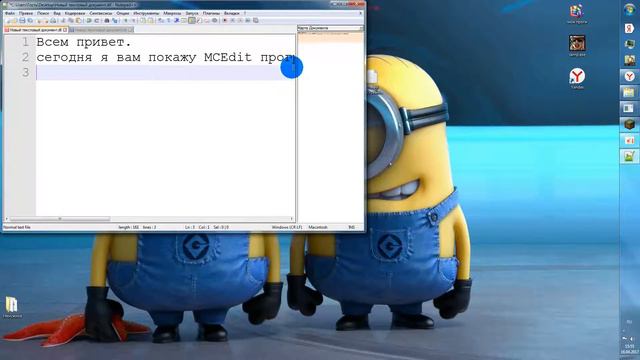Viewport: 640px width, 360px height.
Task: Open the Правка menu
Action: tap(26, 13)
